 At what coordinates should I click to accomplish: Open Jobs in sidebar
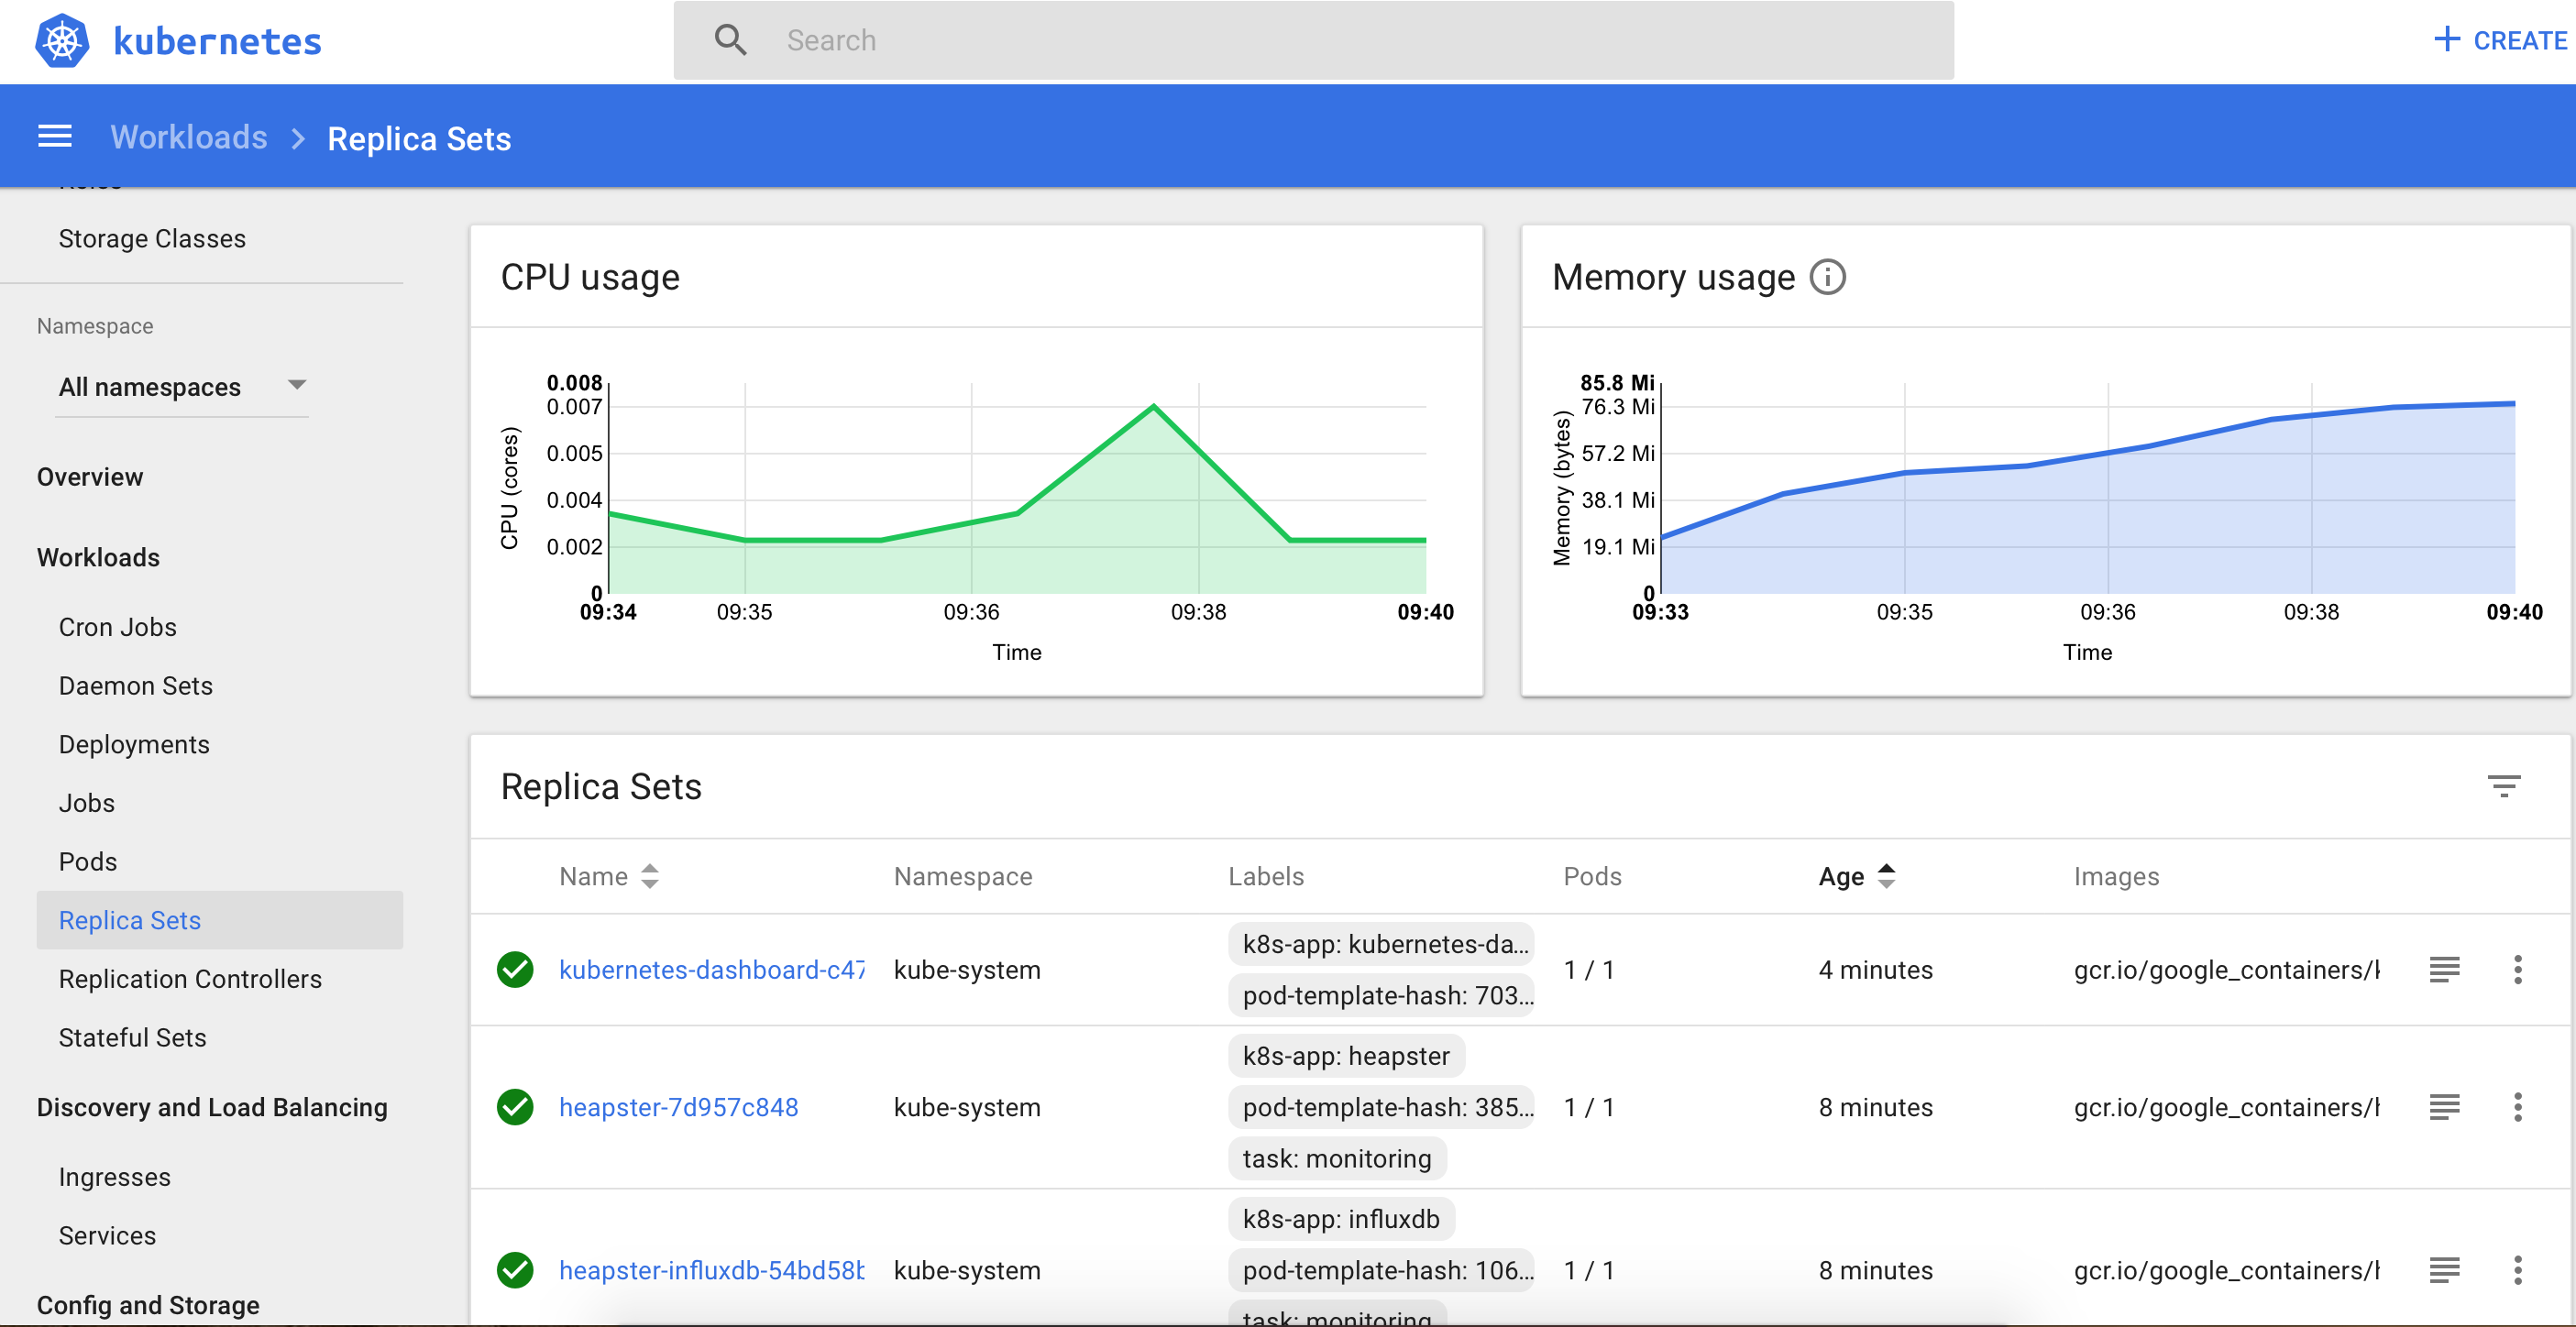(86, 803)
